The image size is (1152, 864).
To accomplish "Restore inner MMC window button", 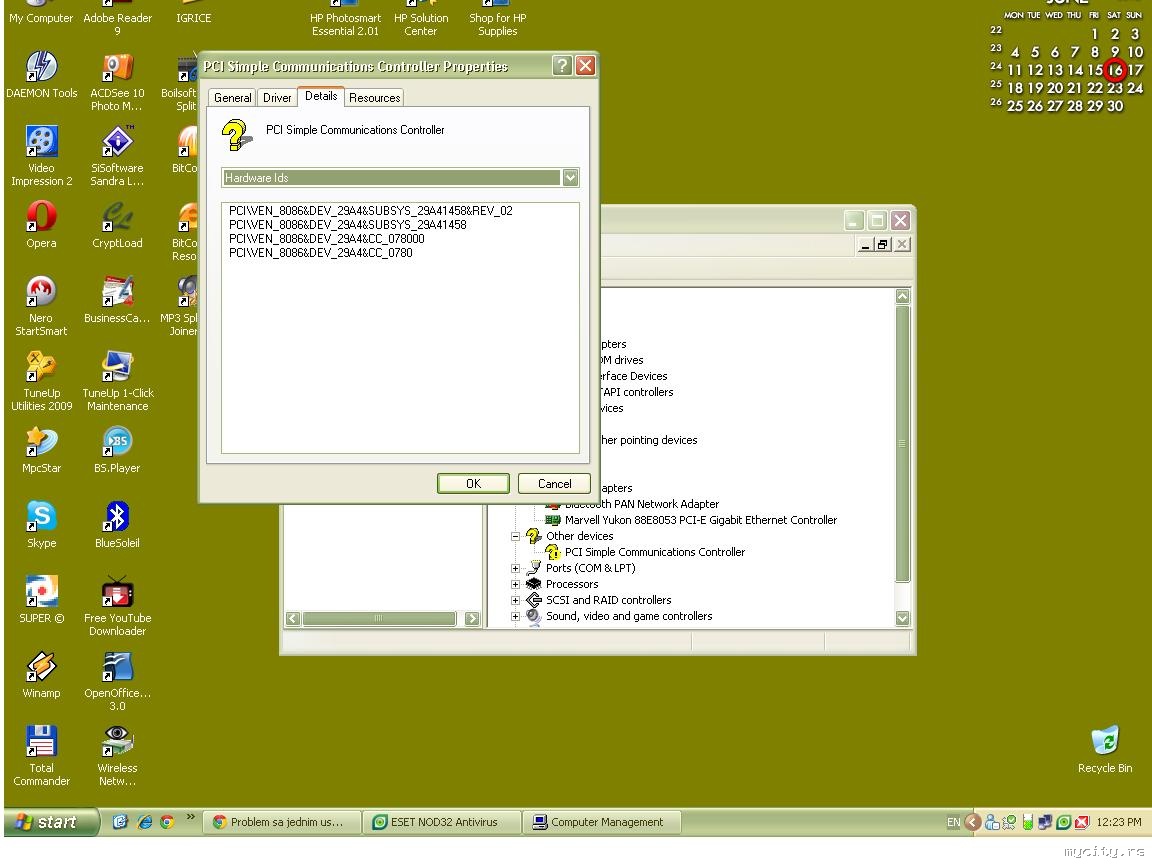I will coord(883,245).
